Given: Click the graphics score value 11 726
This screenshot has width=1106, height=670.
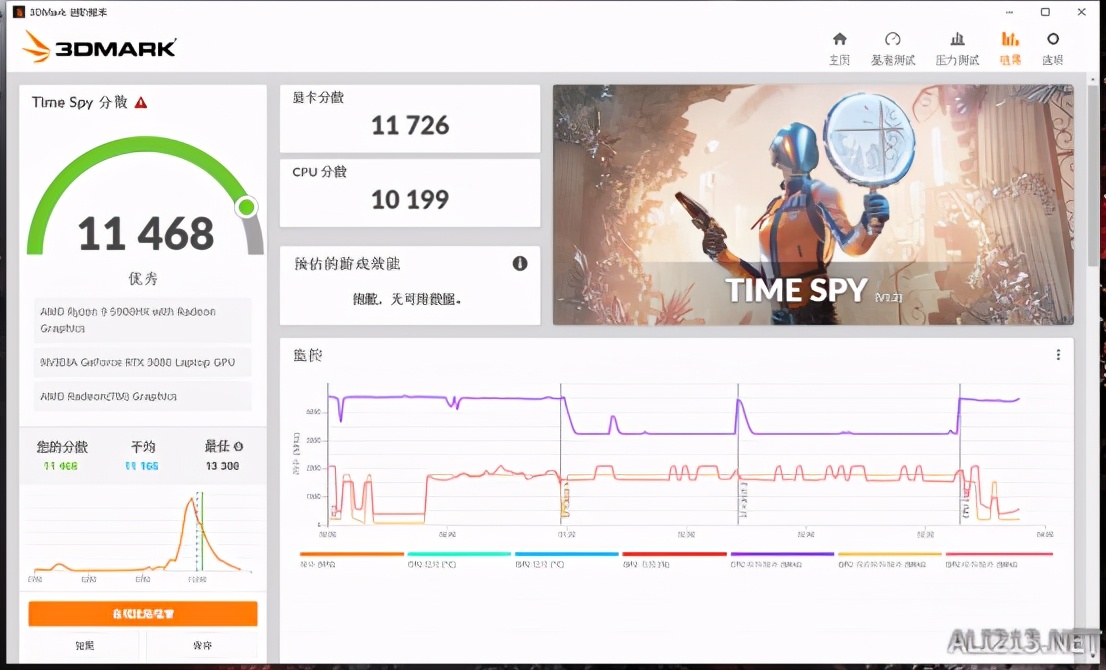Looking at the screenshot, I should 410,126.
